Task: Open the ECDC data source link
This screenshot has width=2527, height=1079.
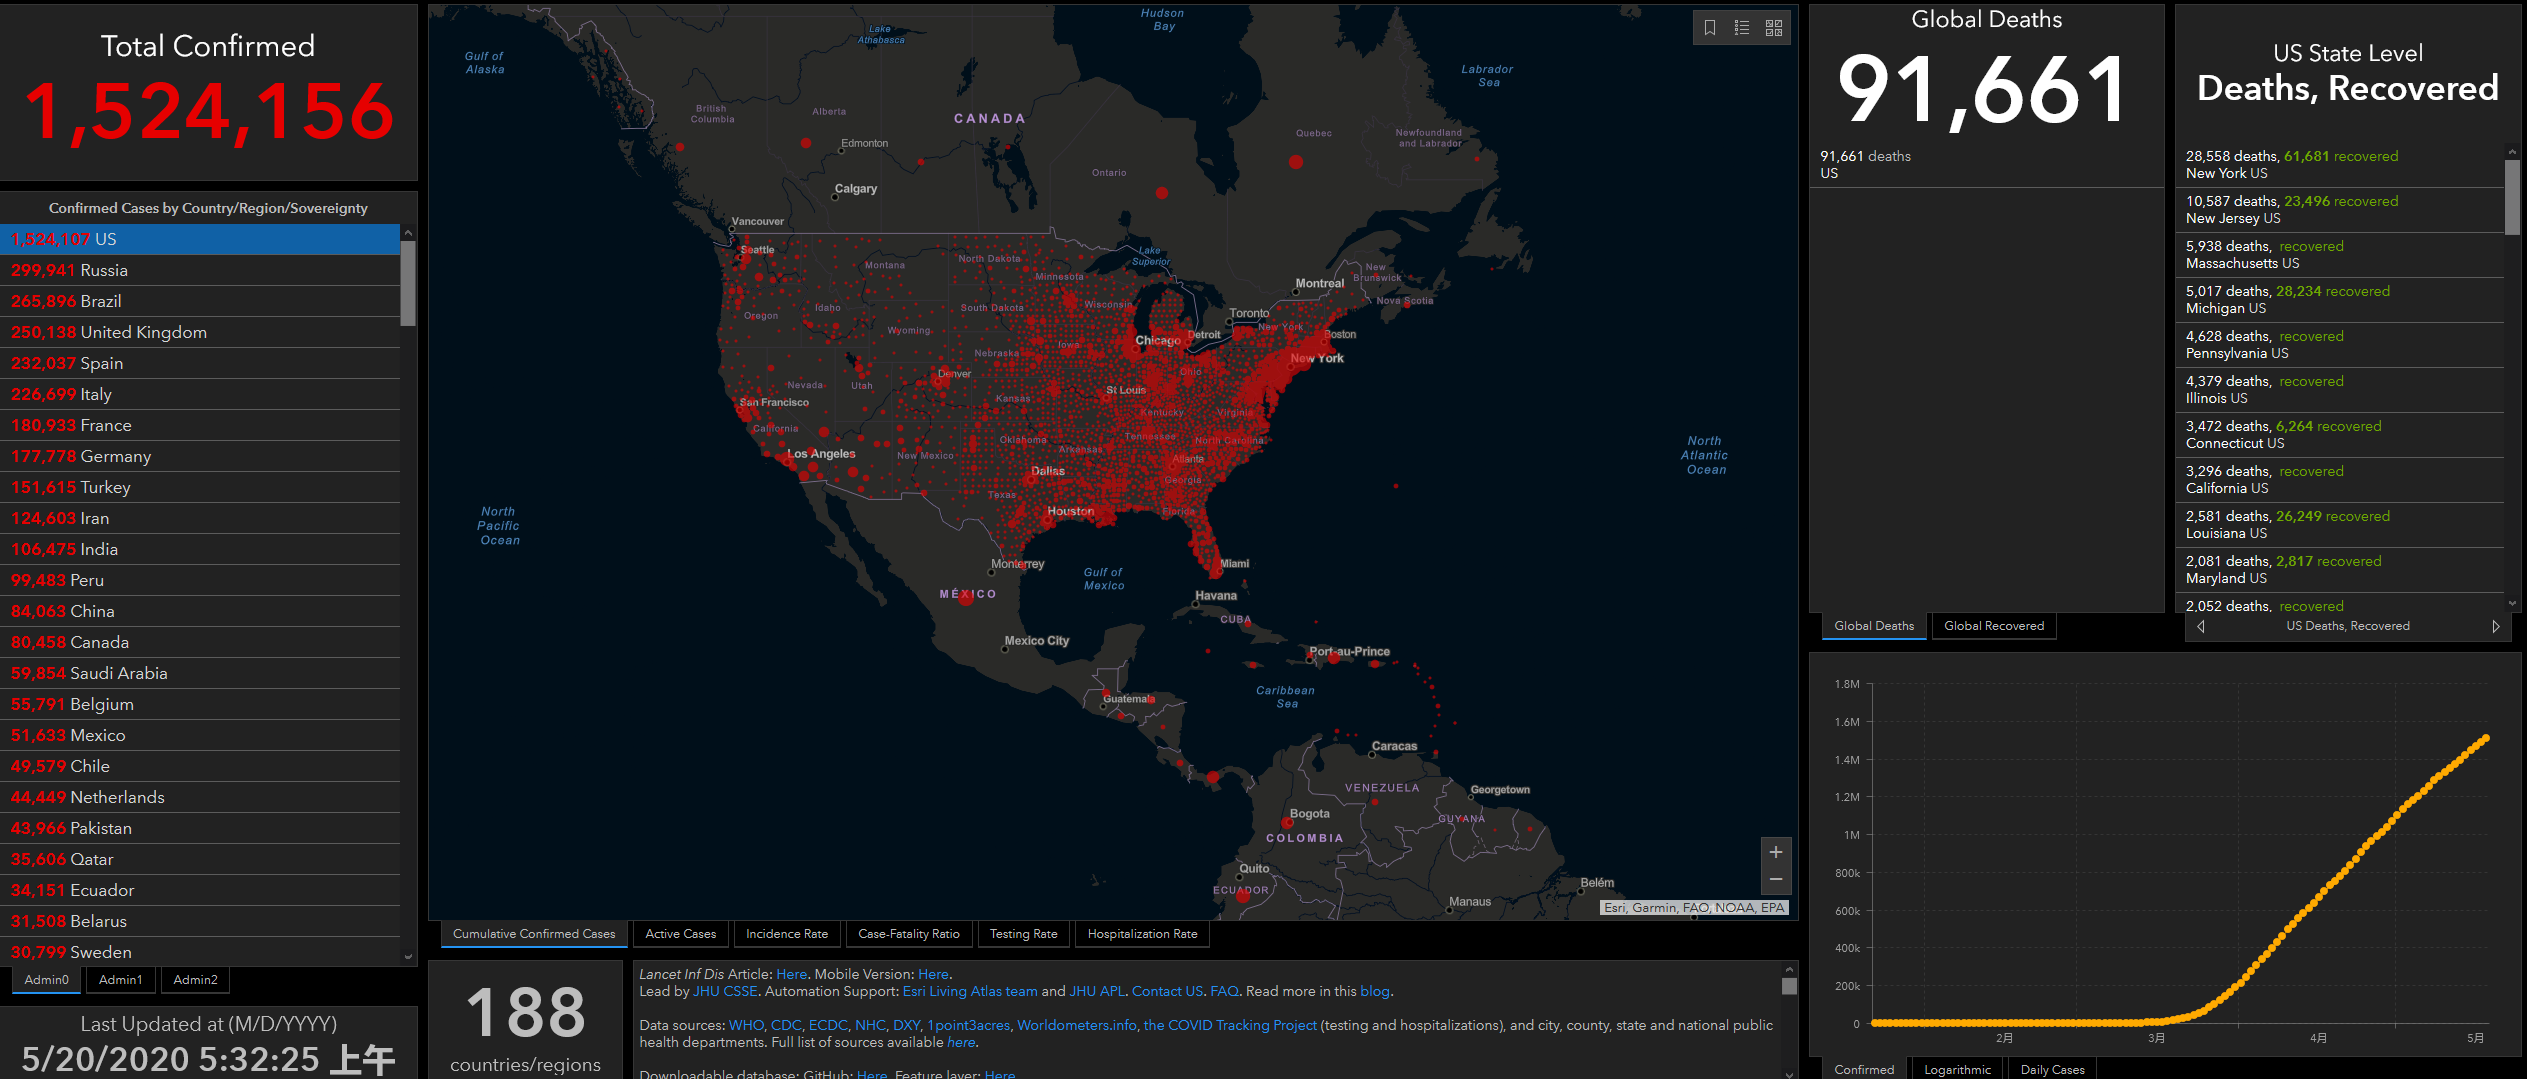Action: coord(828,1025)
